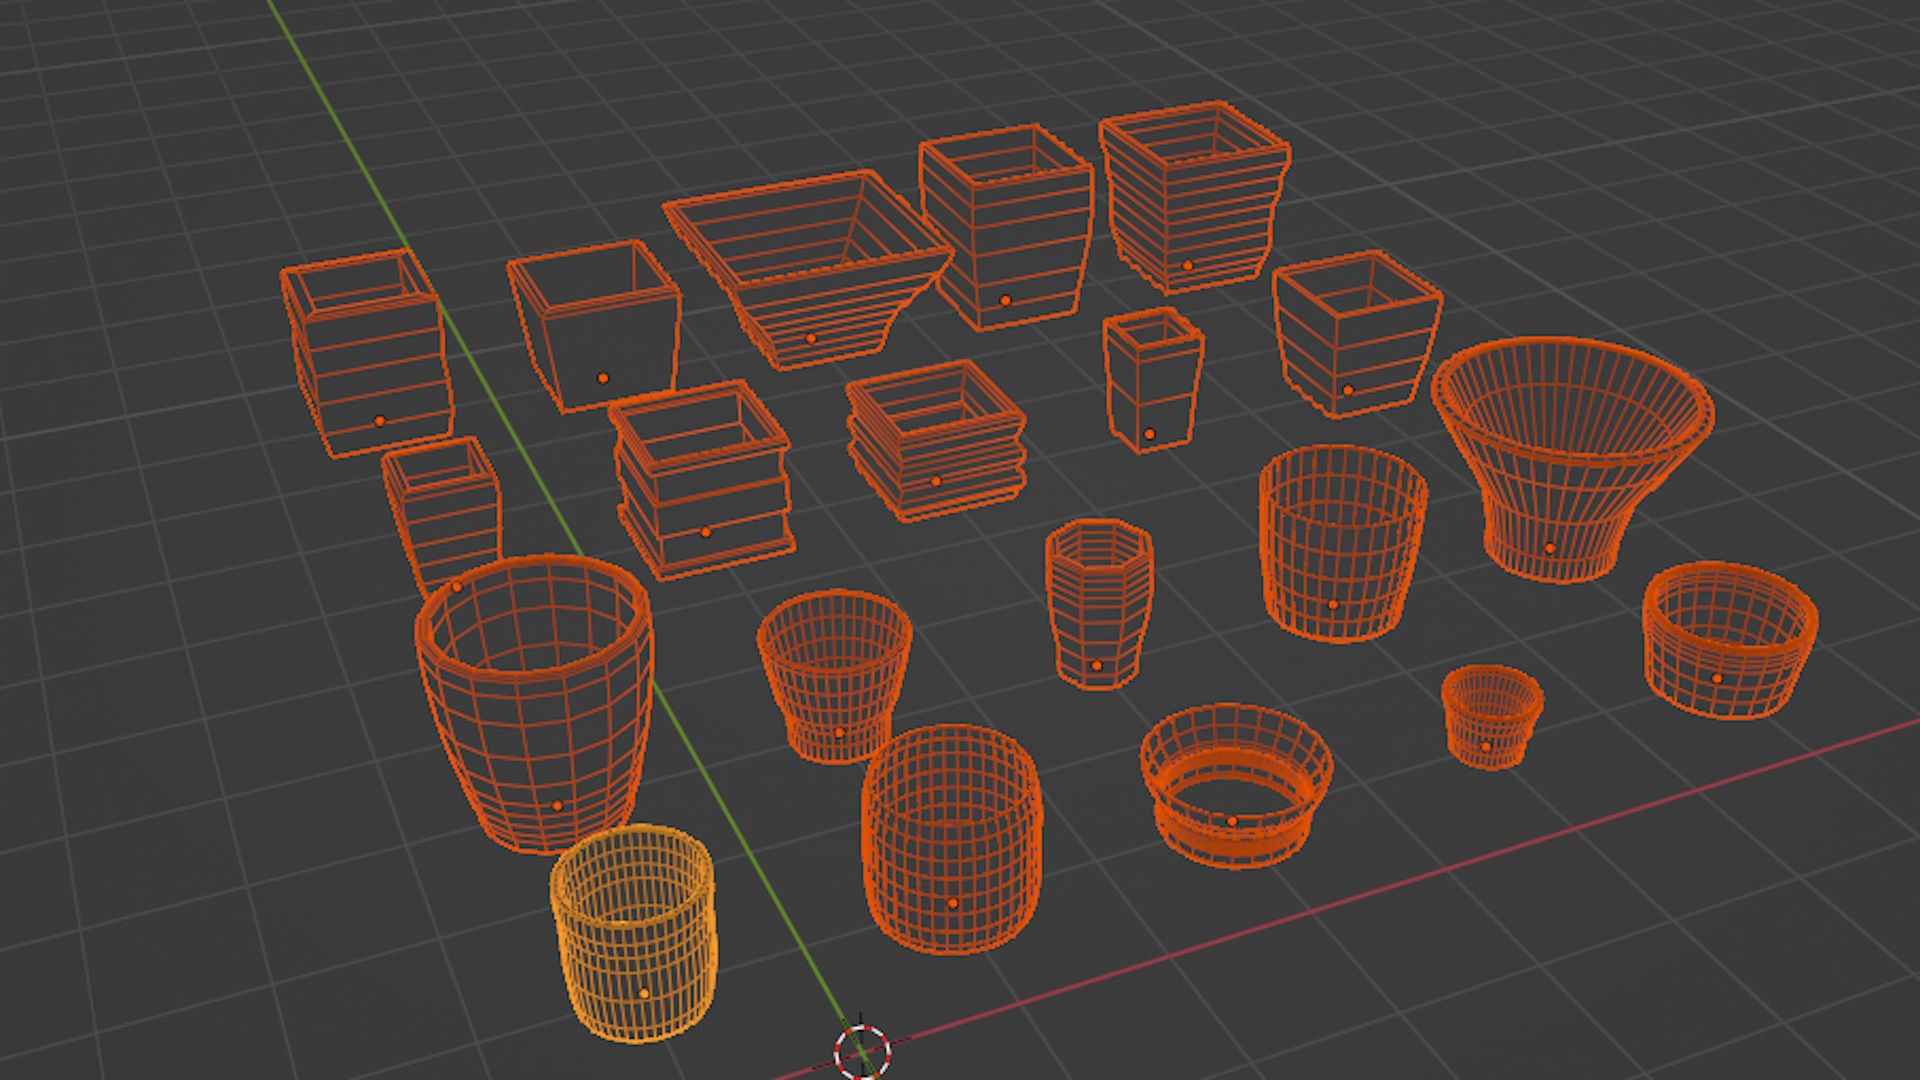Select the wide flared square trapezoid planter

click(808, 268)
